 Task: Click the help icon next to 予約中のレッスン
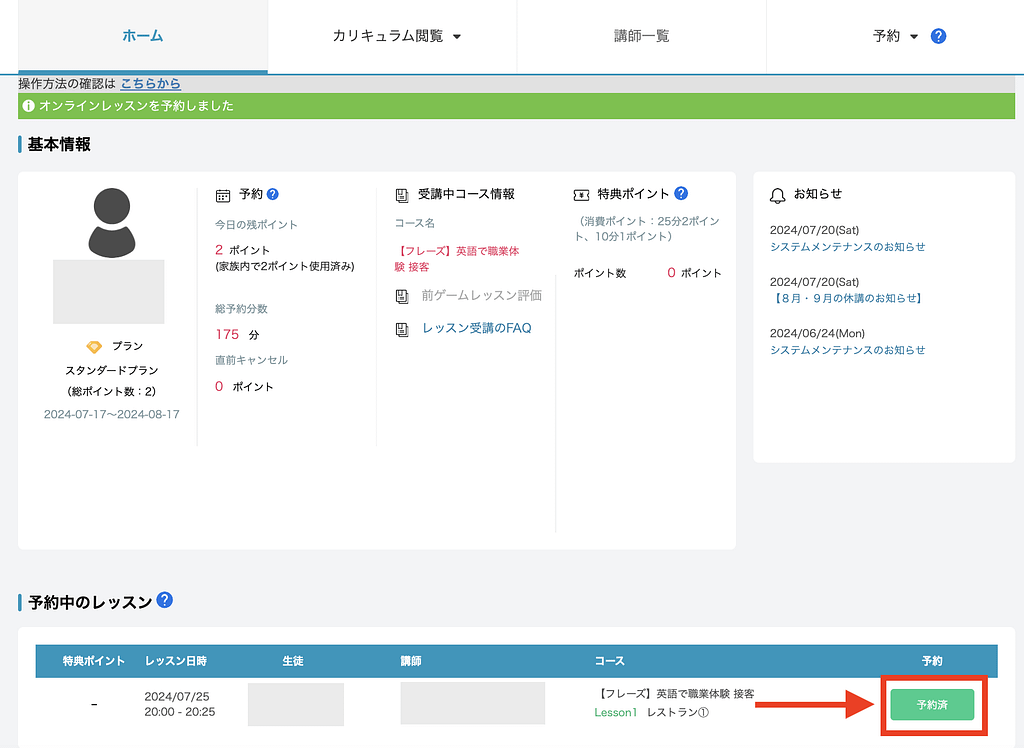pos(165,600)
